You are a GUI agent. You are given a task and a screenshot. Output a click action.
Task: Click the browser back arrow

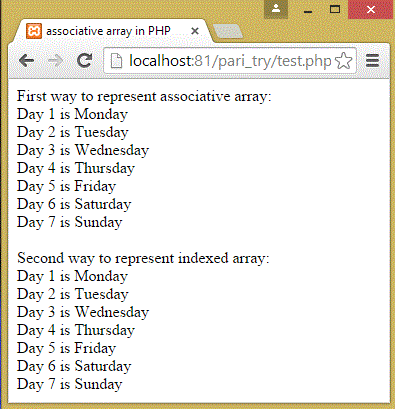27,60
